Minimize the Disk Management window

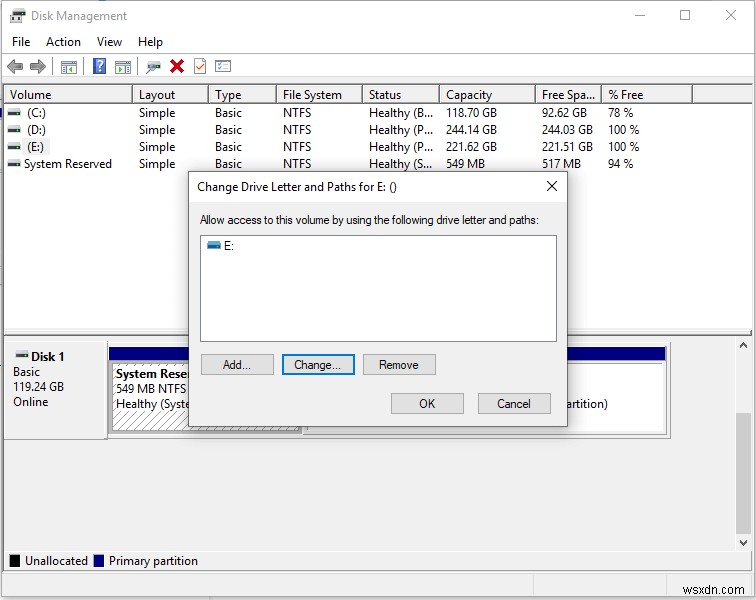tap(640, 15)
